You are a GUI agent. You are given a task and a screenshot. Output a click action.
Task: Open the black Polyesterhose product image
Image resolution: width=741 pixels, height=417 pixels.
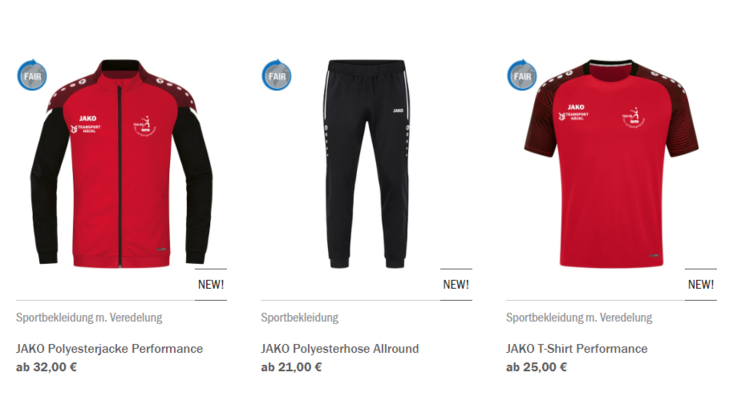pos(367,163)
